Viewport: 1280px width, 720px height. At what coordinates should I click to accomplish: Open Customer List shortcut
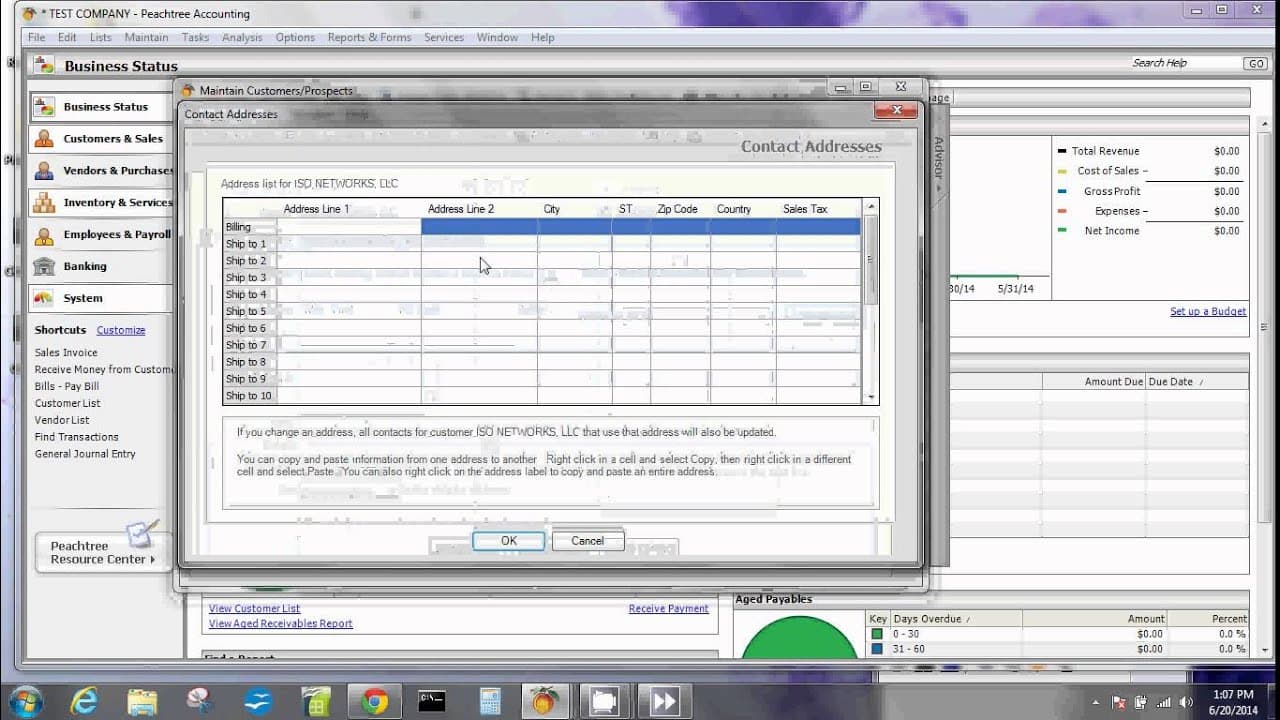pos(68,404)
